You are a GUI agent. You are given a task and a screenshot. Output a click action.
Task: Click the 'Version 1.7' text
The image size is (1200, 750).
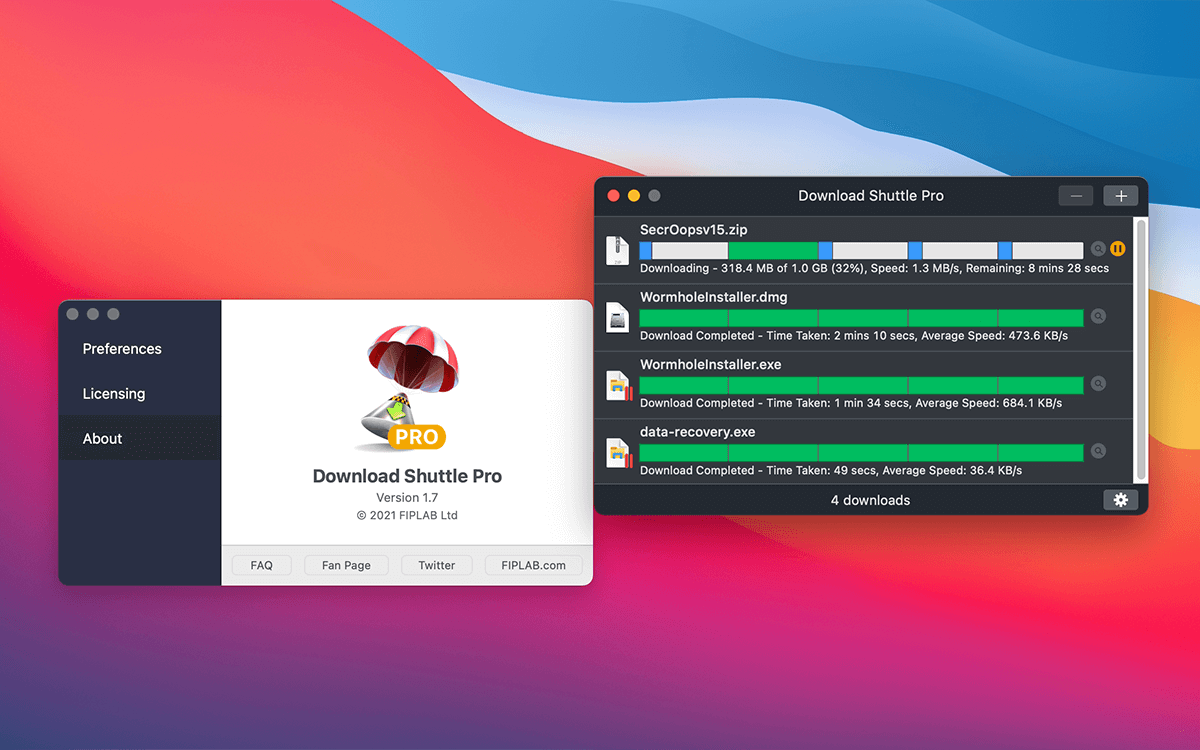click(407, 497)
